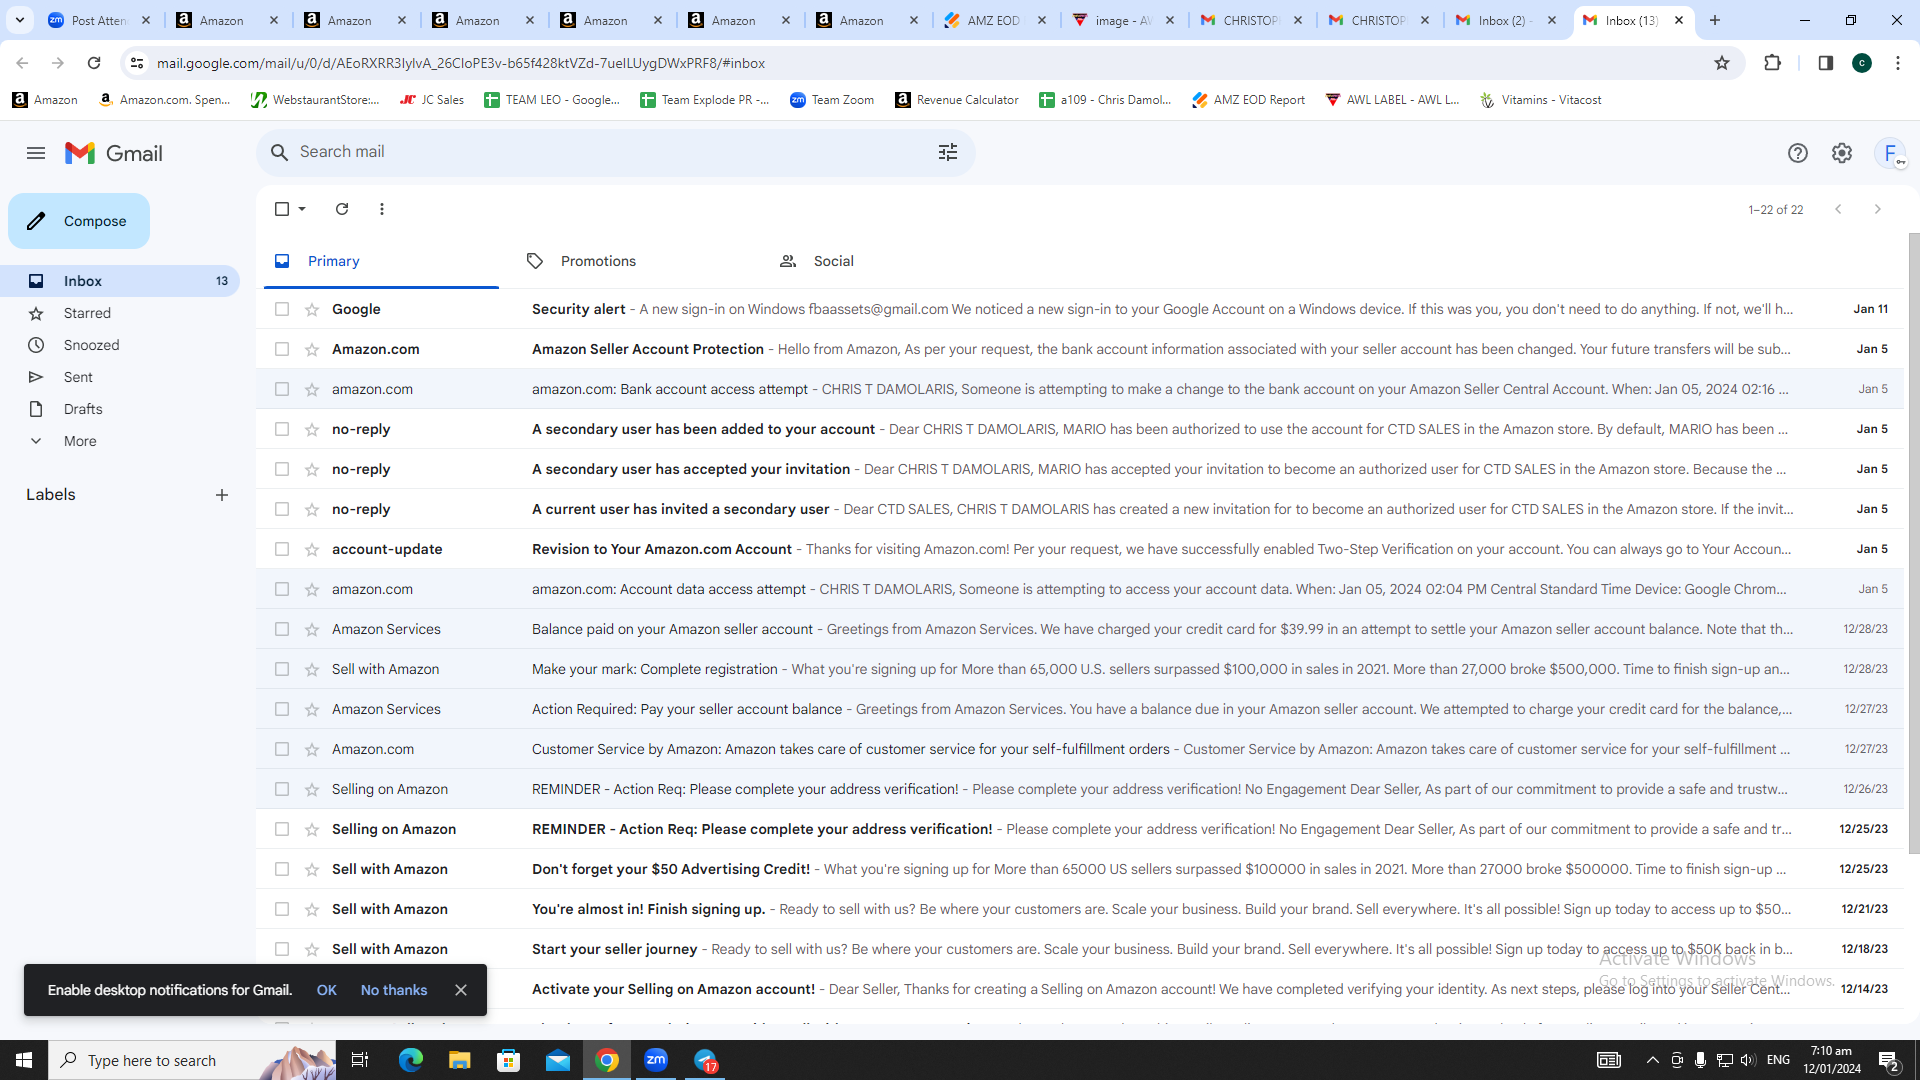Open Chrome side panel icon
This screenshot has width=1920, height=1080.
pos(1825,63)
